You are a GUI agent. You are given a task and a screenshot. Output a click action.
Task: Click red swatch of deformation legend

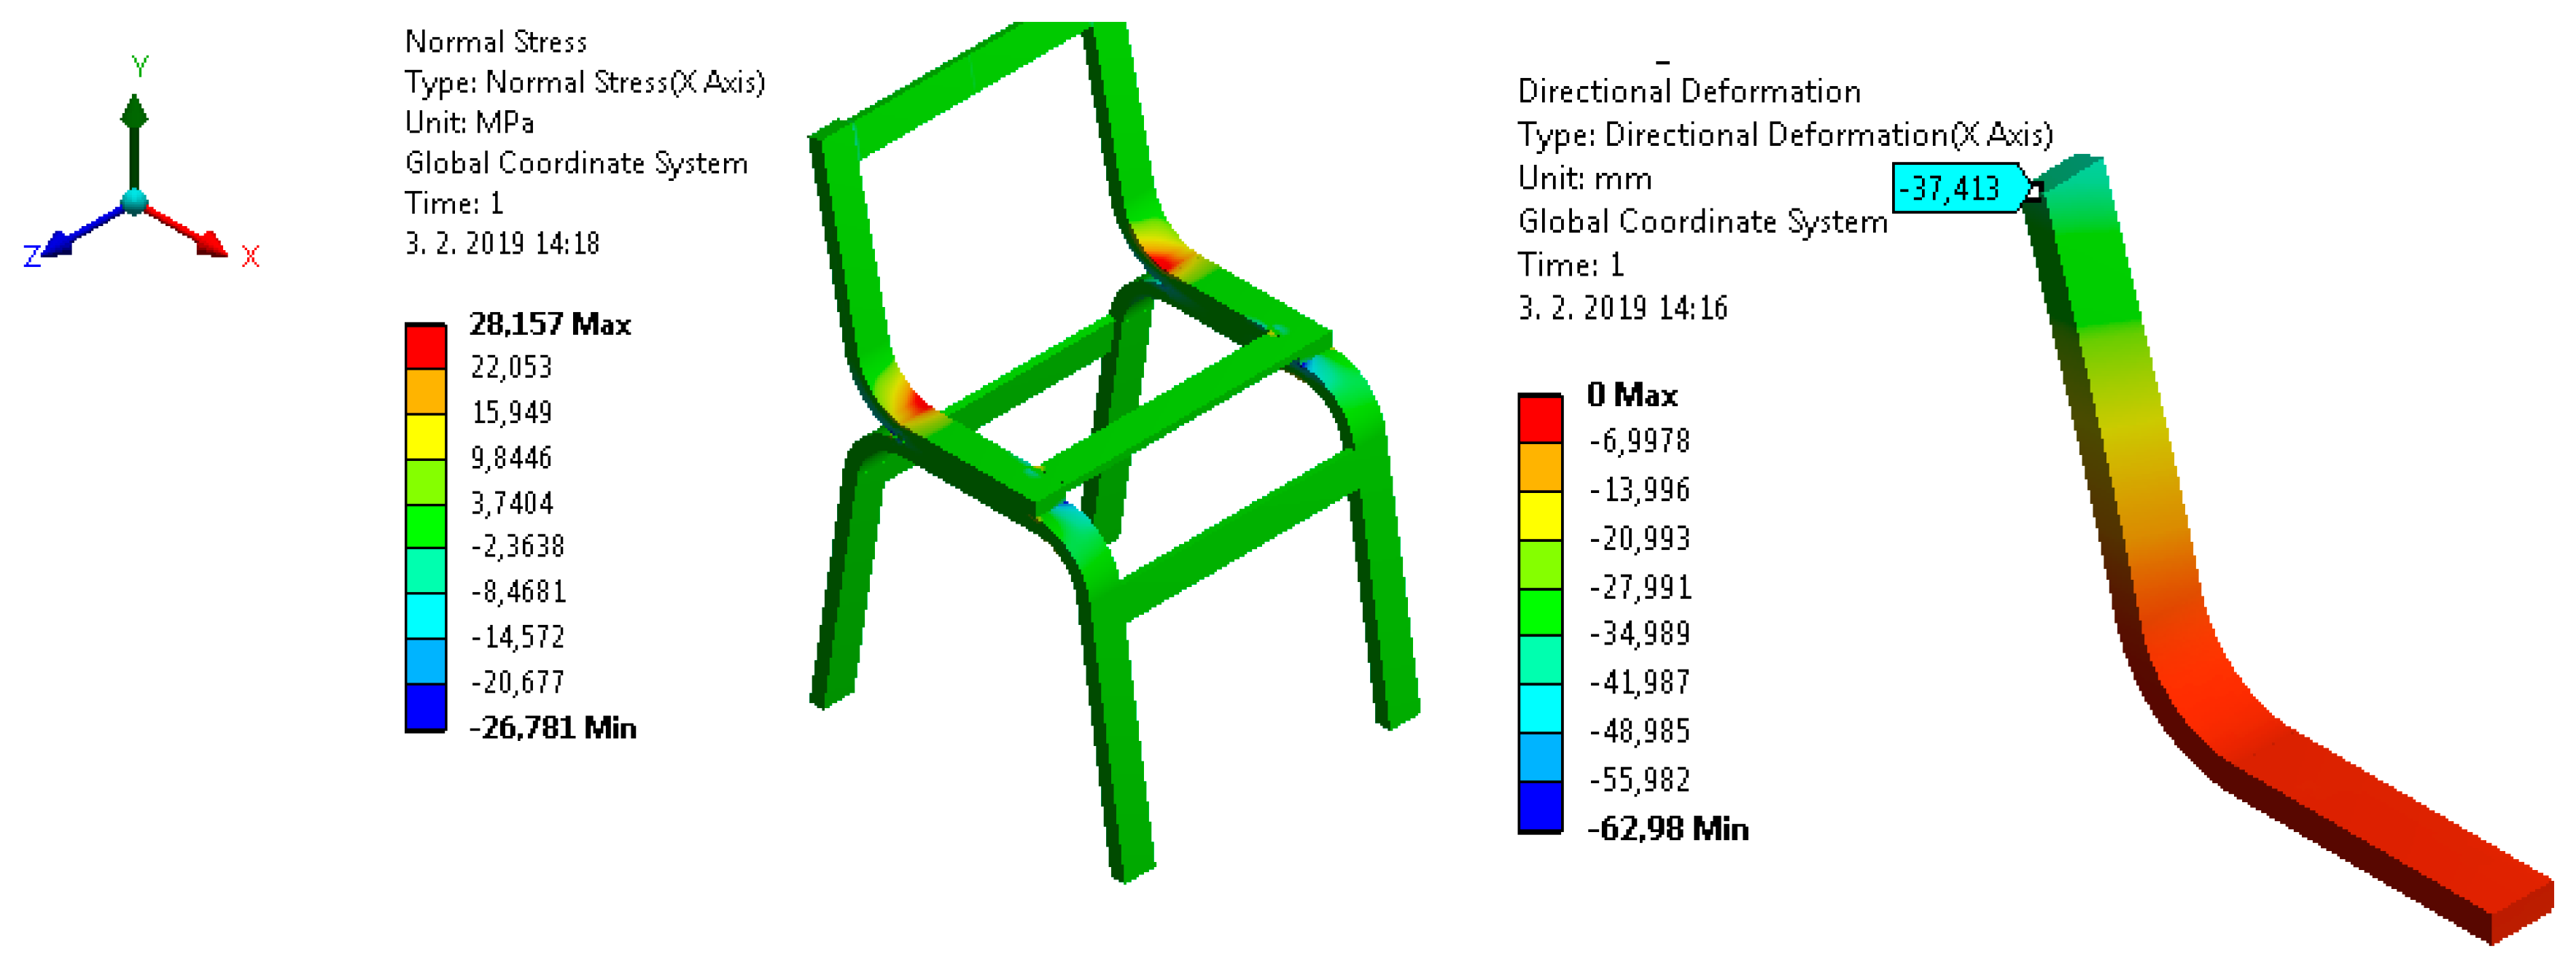[1539, 419]
